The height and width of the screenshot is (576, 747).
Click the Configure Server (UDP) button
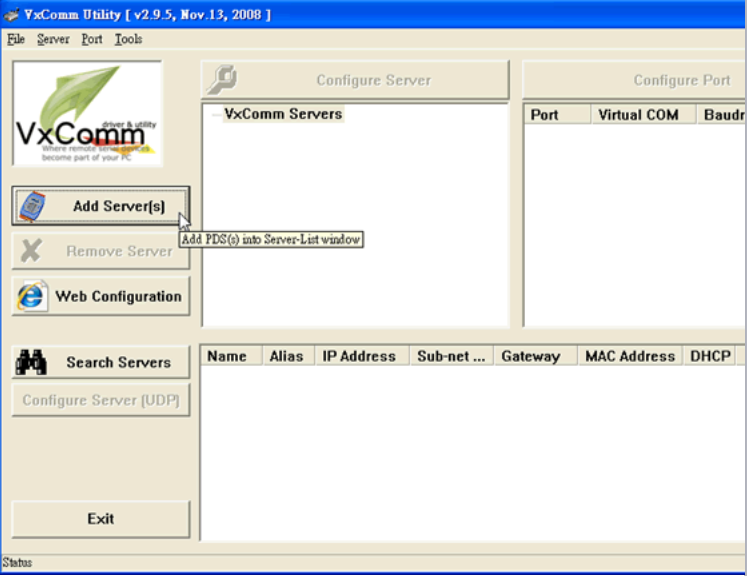pos(101,400)
